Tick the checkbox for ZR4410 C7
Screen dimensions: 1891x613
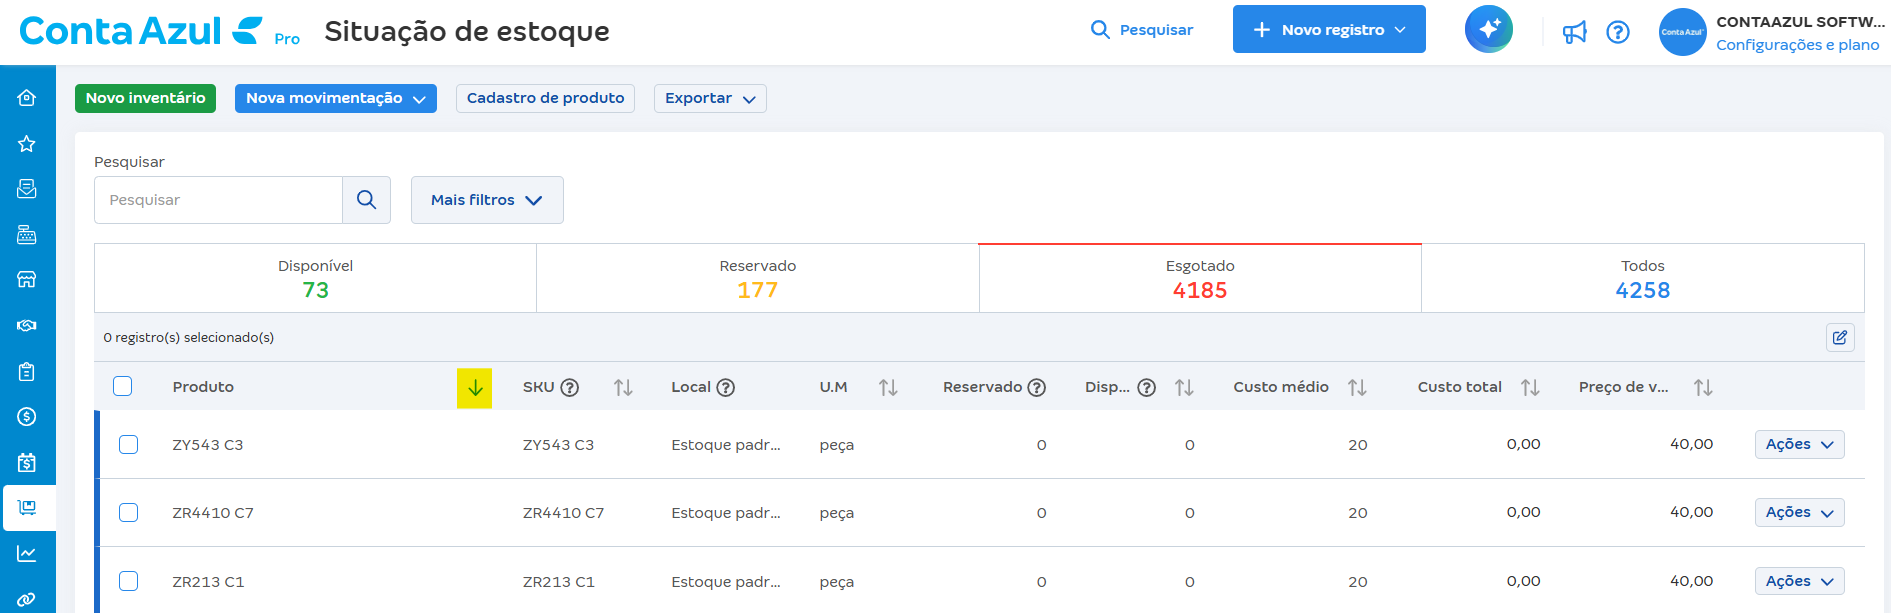[x=129, y=512]
